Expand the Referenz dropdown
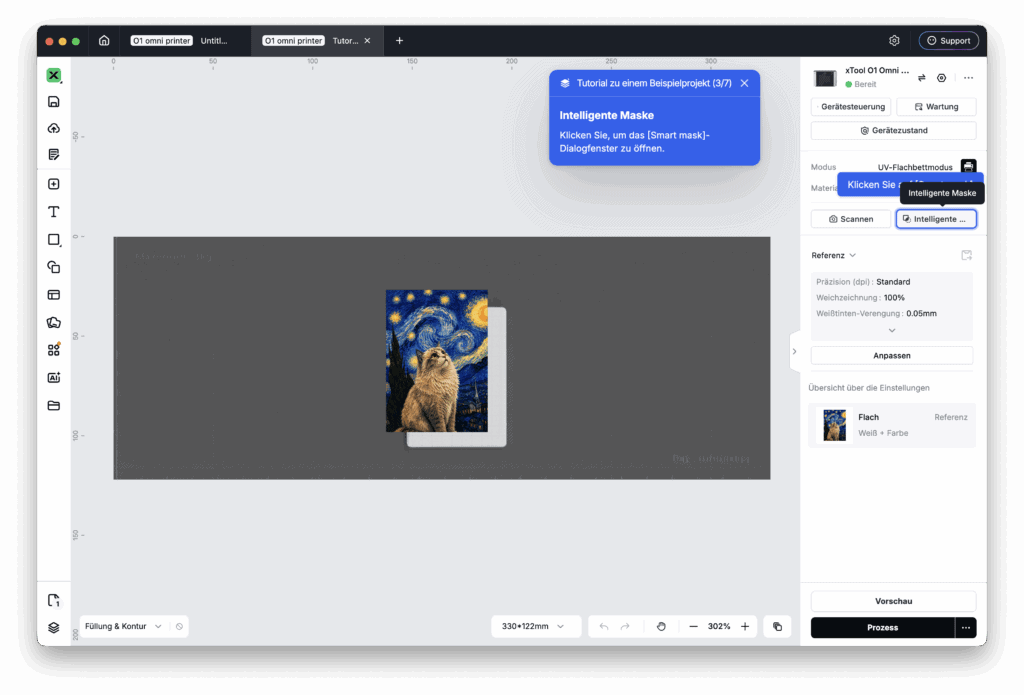 point(833,255)
